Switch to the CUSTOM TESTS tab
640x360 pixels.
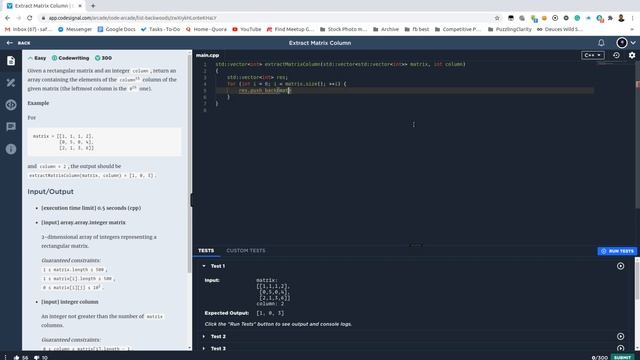coord(246,251)
